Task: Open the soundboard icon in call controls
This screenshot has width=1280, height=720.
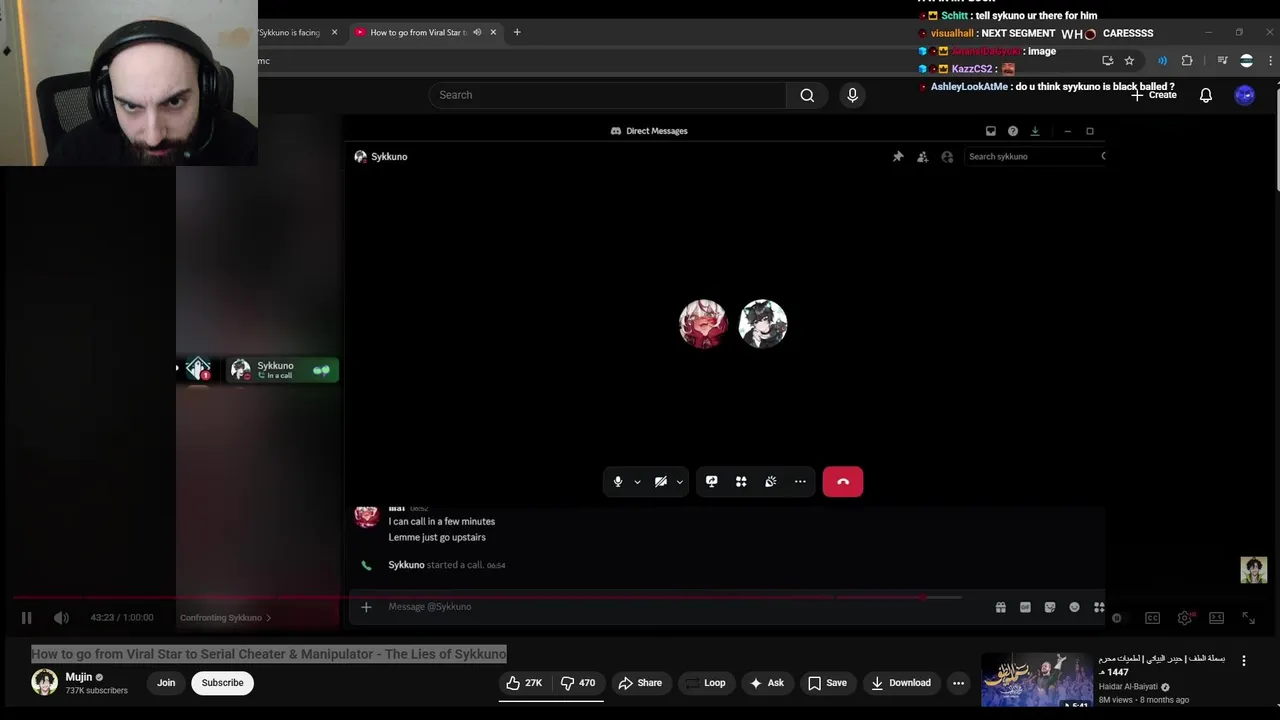Action: point(771,482)
